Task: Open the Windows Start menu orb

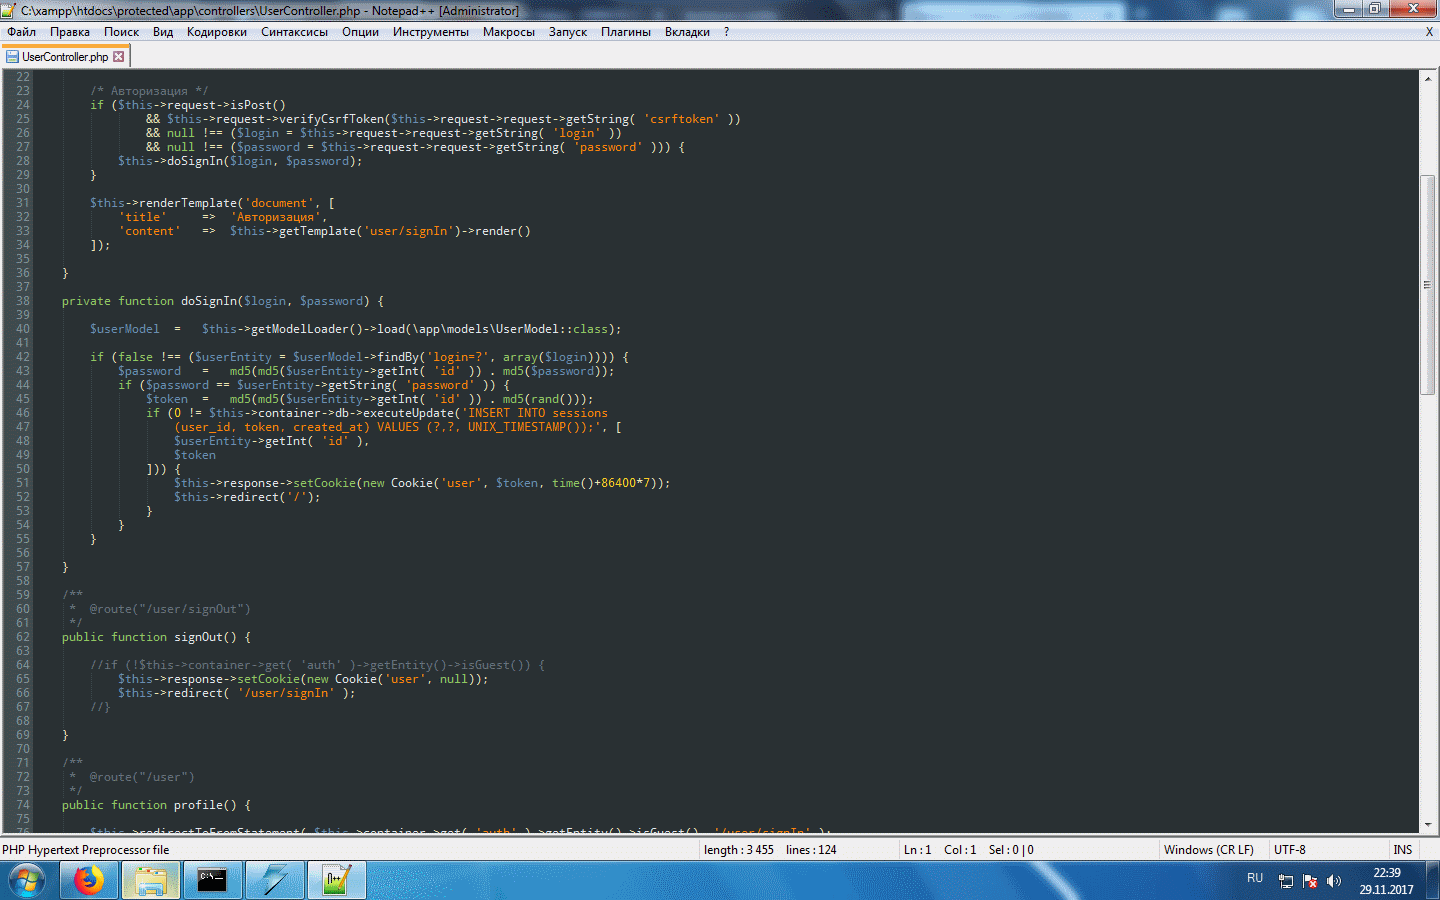Action: click(27, 881)
